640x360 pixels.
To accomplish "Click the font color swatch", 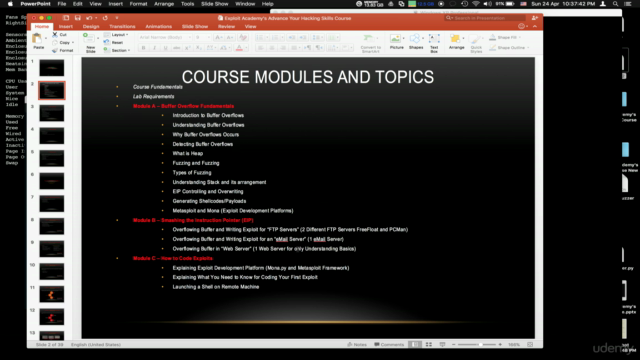I will [x=239, y=48].
